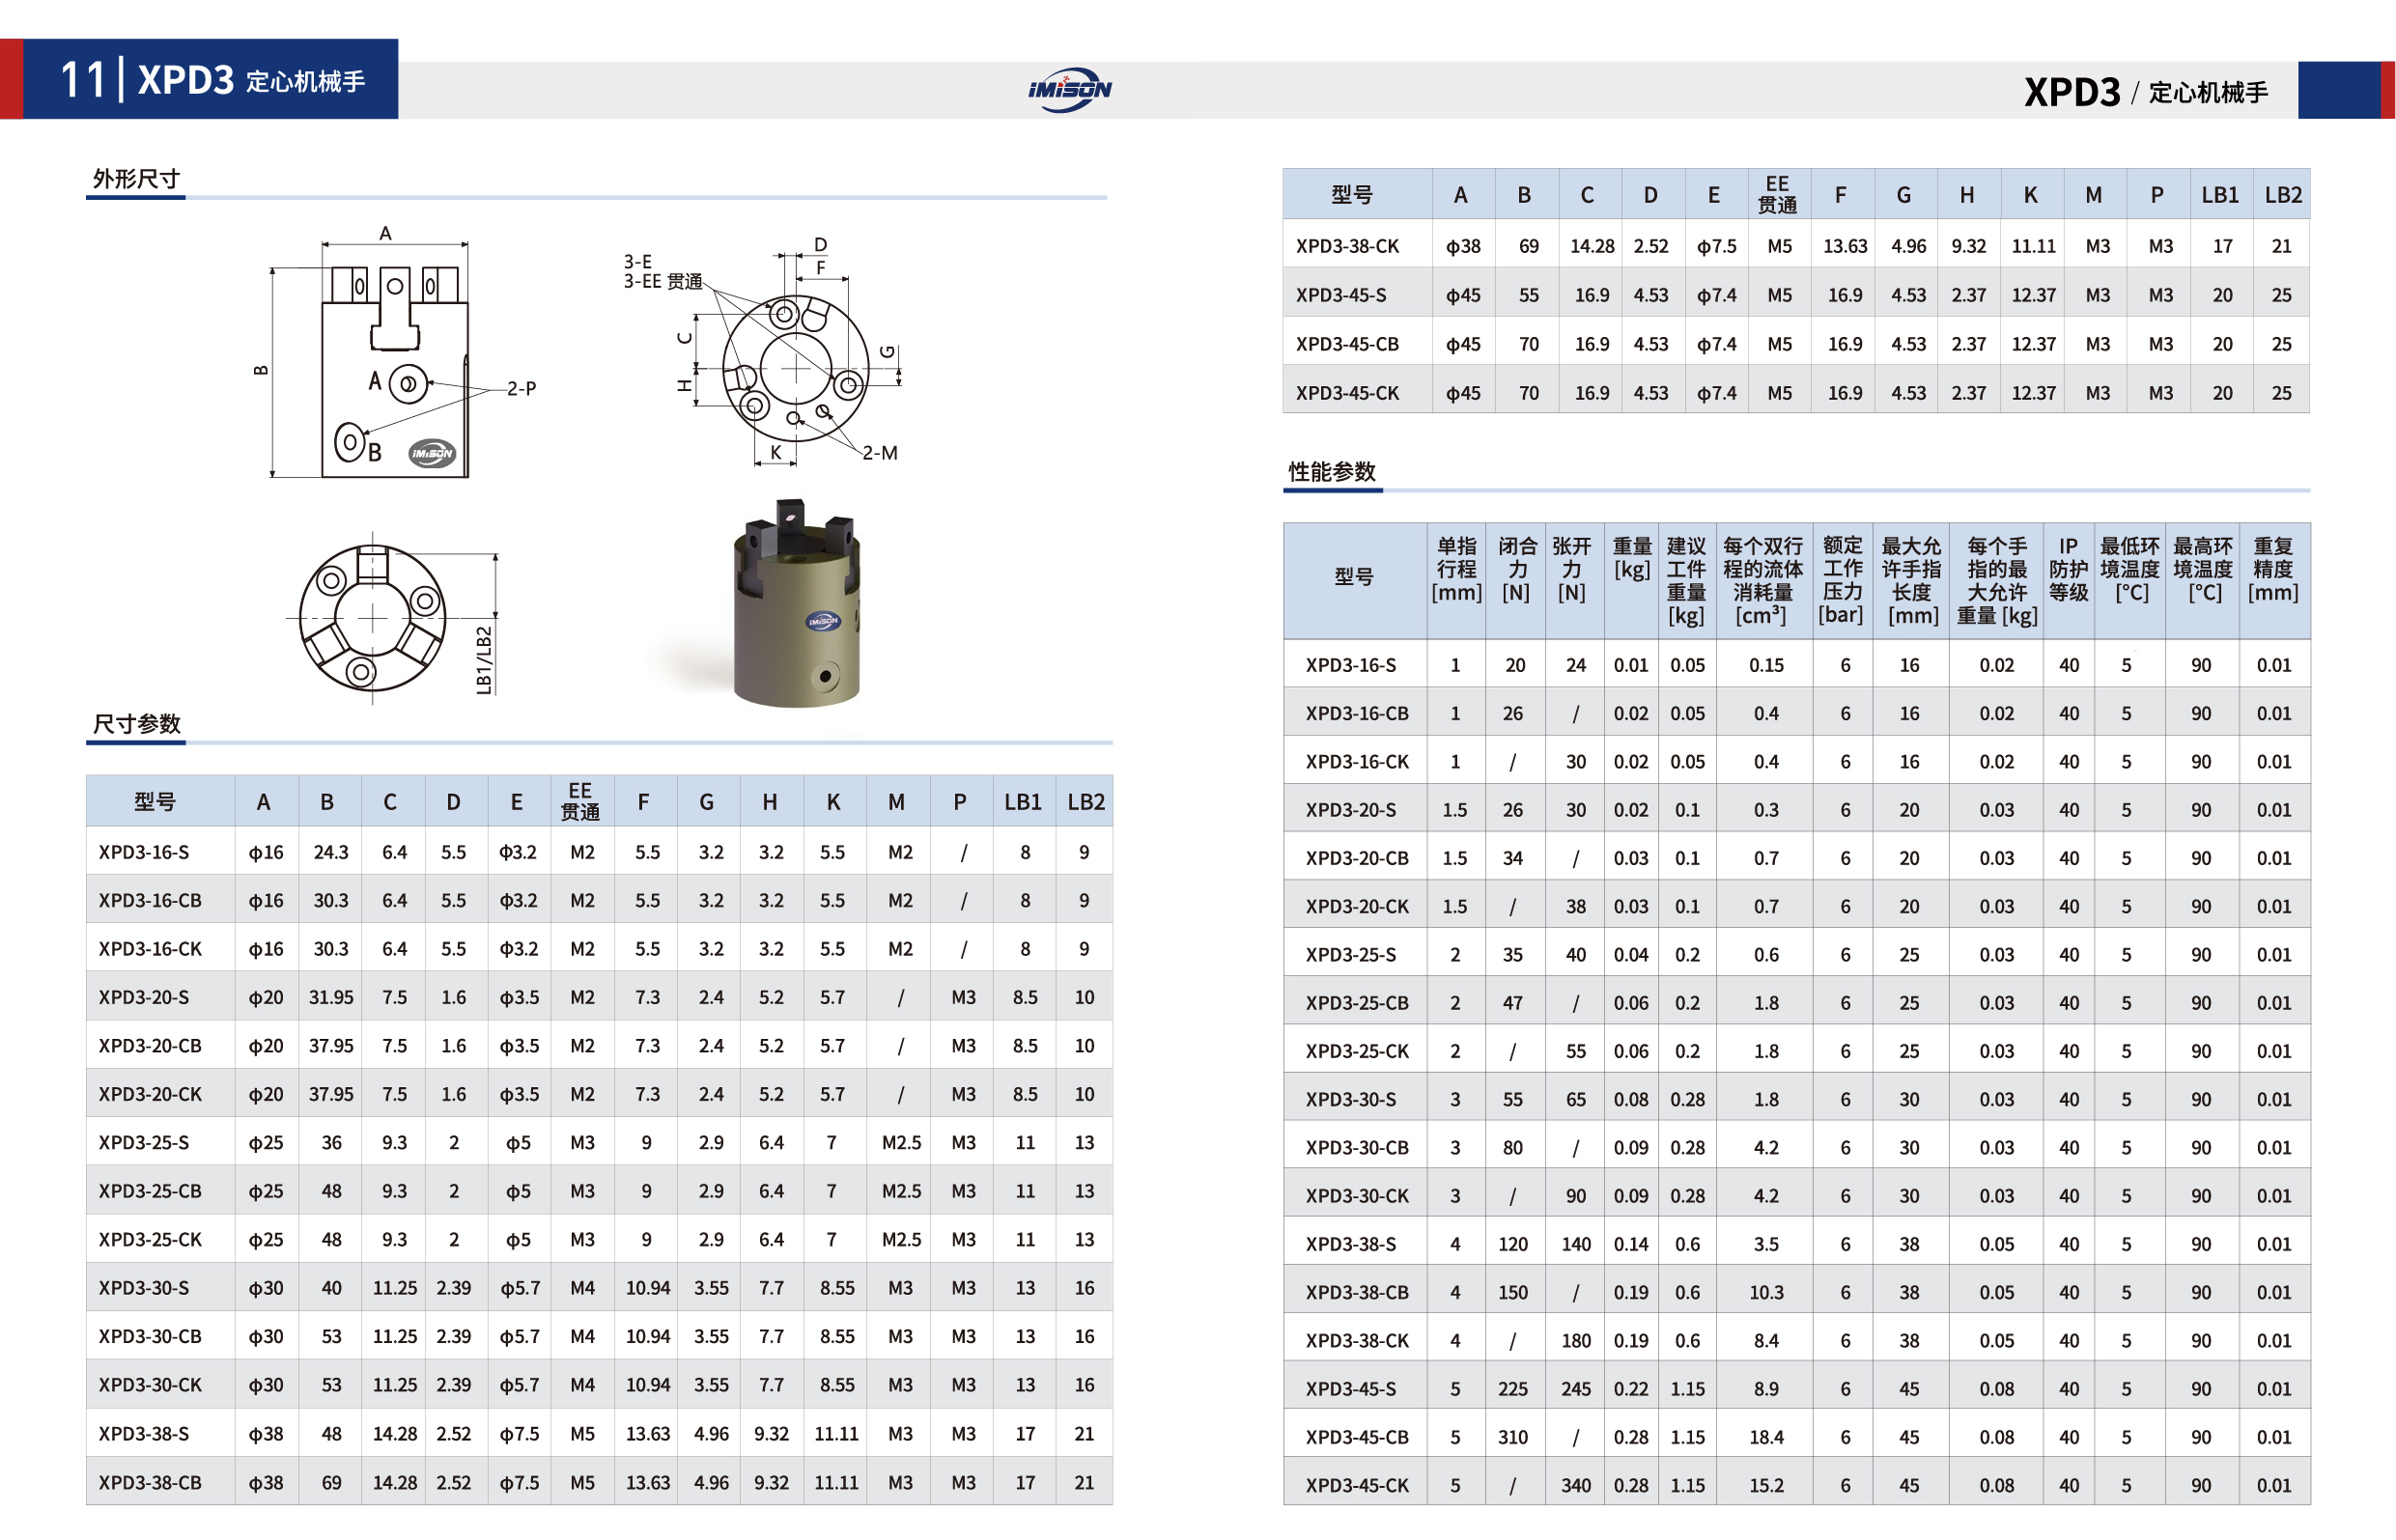Click the '0.15' fluid consumption value for XPD3-16-S
Viewport: 2396px width, 1540px height.
click(x=1766, y=665)
